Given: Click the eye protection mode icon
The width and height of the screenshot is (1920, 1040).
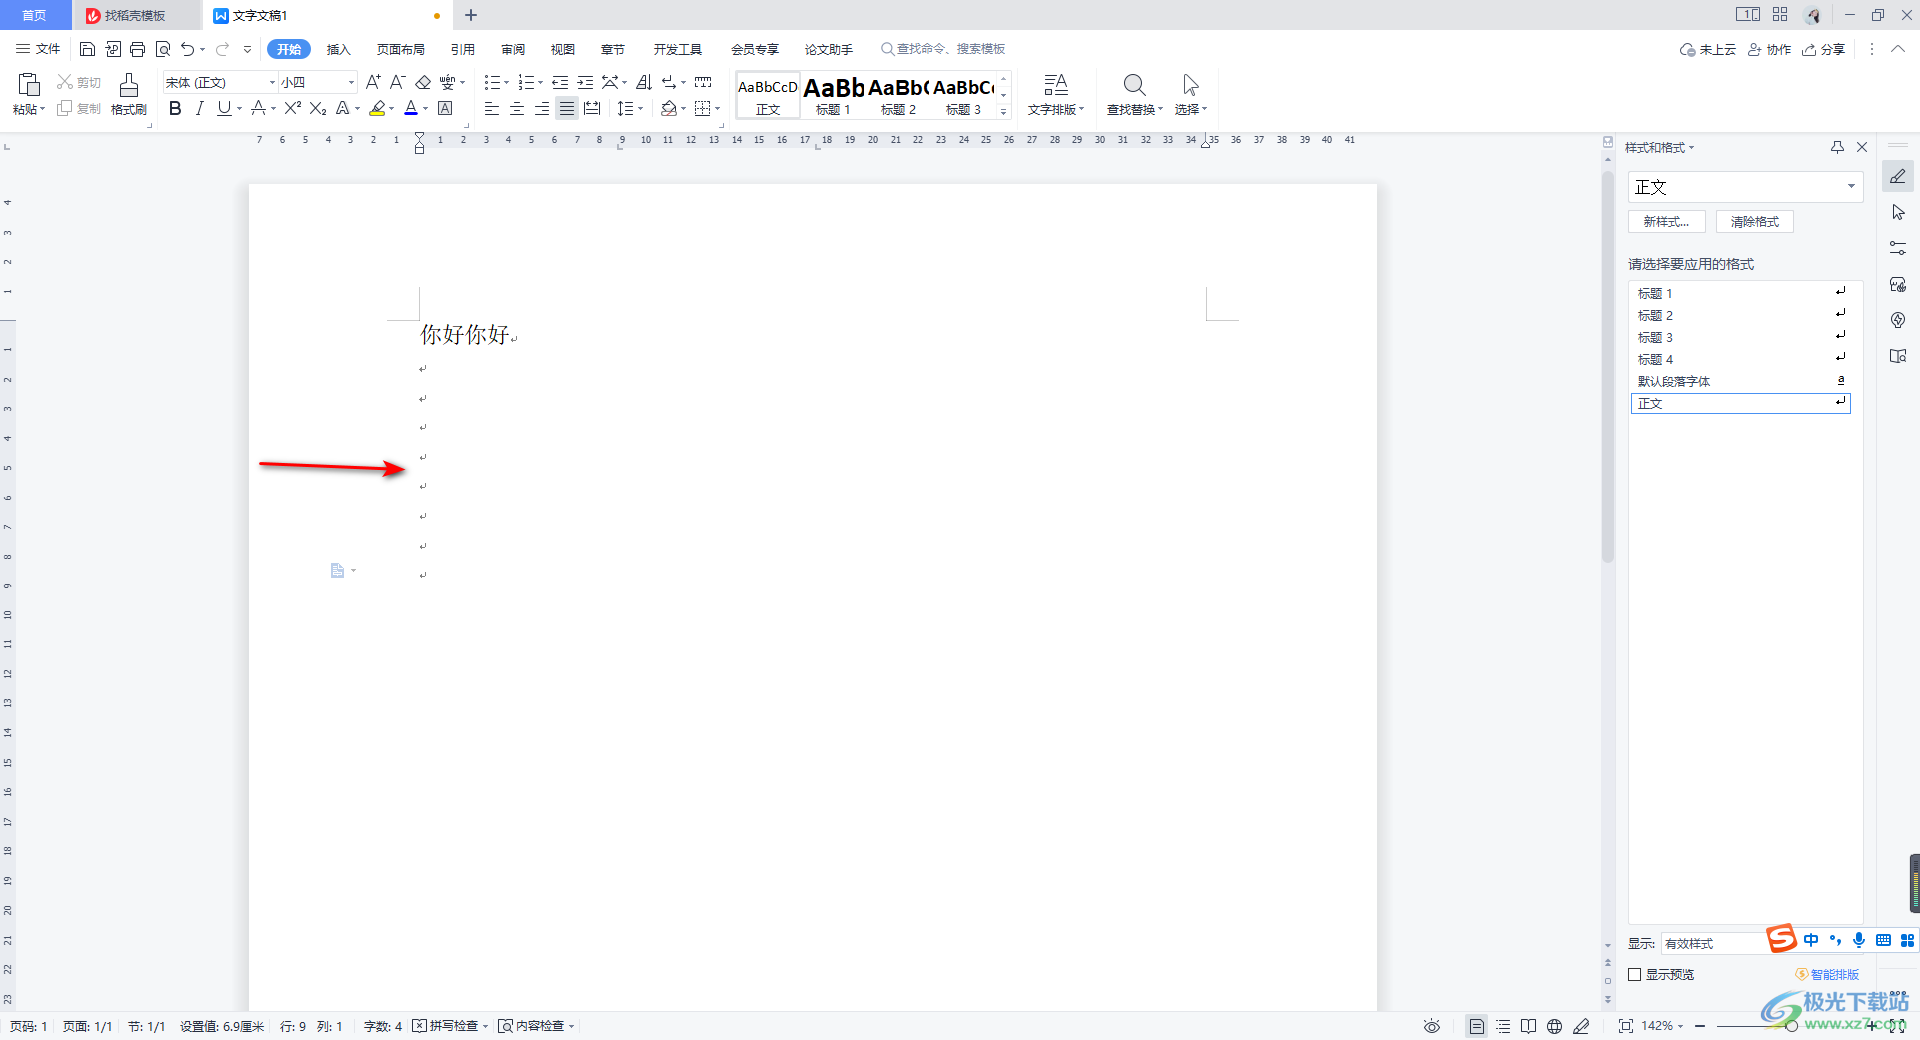Looking at the screenshot, I should [1432, 1026].
